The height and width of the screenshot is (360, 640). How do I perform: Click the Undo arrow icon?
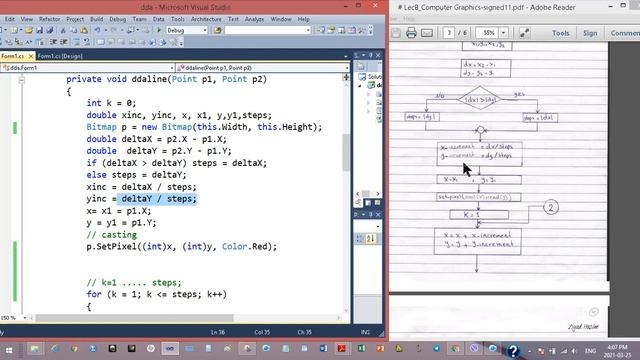coord(97,30)
